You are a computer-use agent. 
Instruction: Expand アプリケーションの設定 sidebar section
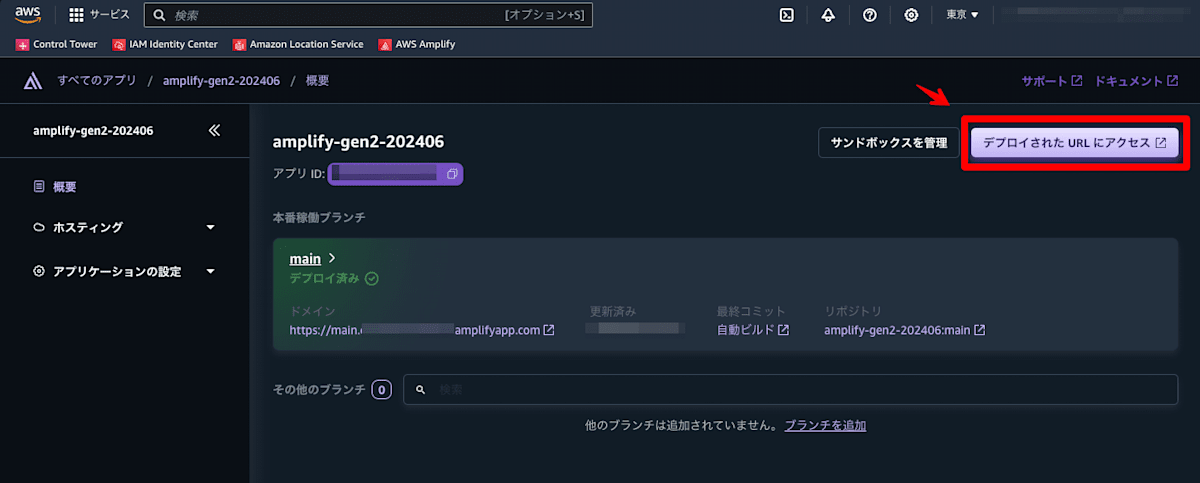[x=125, y=271]
